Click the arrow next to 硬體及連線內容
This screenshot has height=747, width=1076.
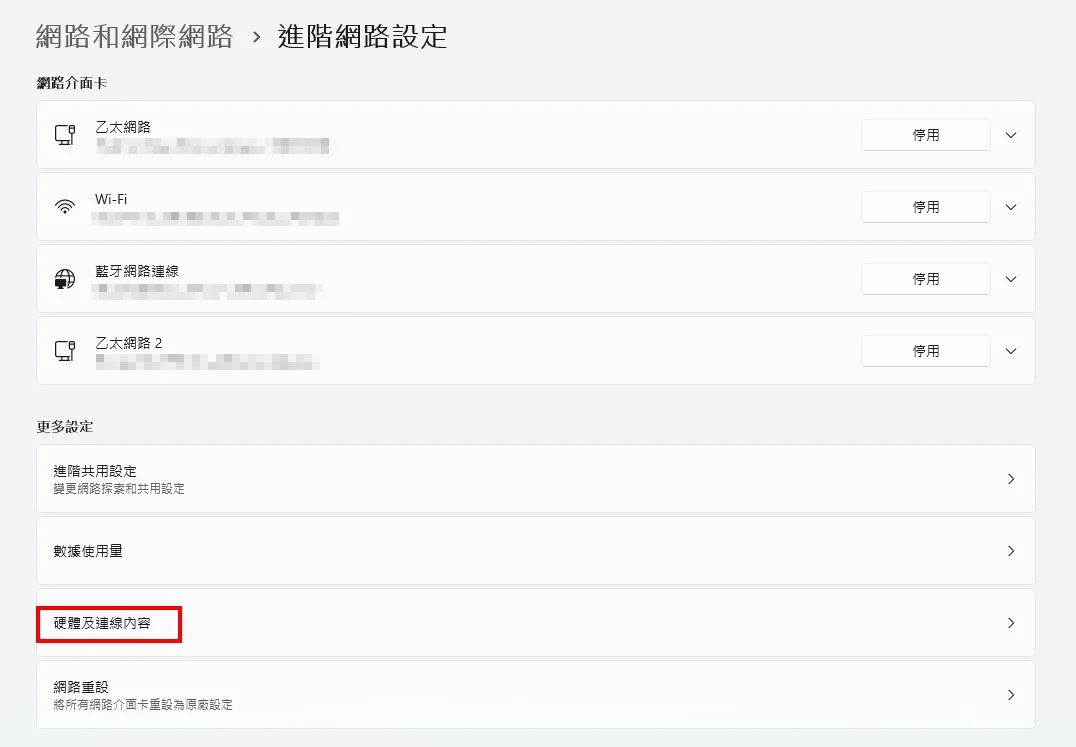[x=1011, y=623]
